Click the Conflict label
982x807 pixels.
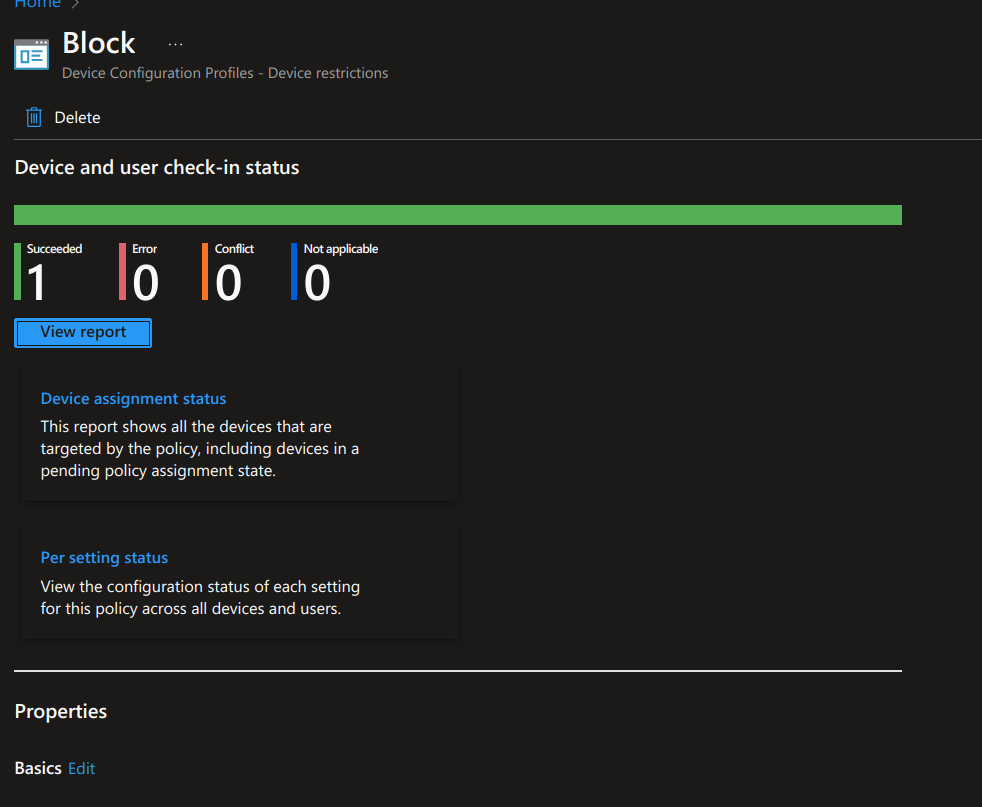(x=234, y=249)
